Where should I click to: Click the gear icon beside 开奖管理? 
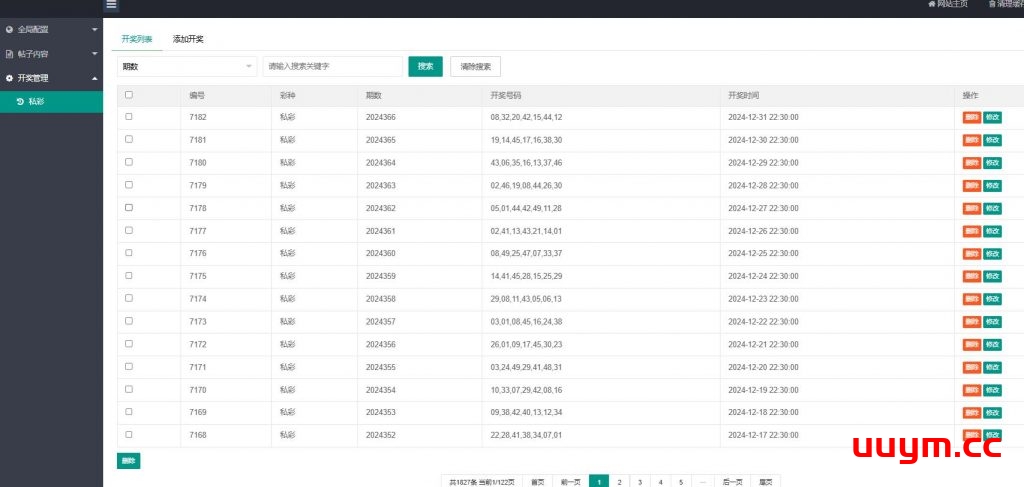[10, 78]
